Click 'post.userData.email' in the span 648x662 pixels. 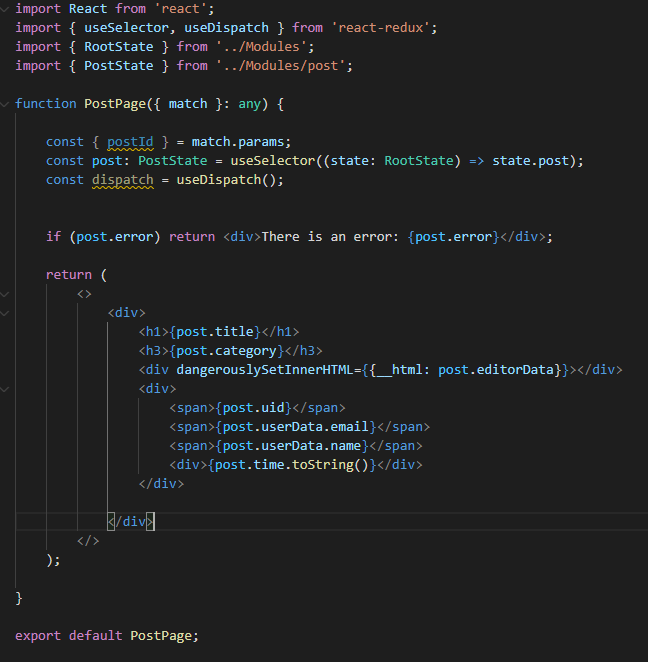click(x=296, y=427)
